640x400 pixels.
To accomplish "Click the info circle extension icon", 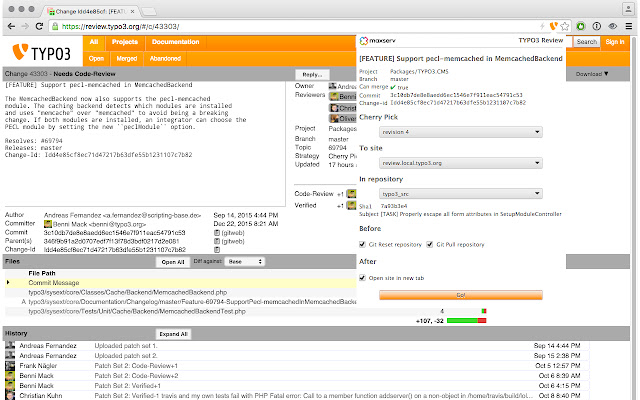I will pyautogui.click(x=596, y=27).
